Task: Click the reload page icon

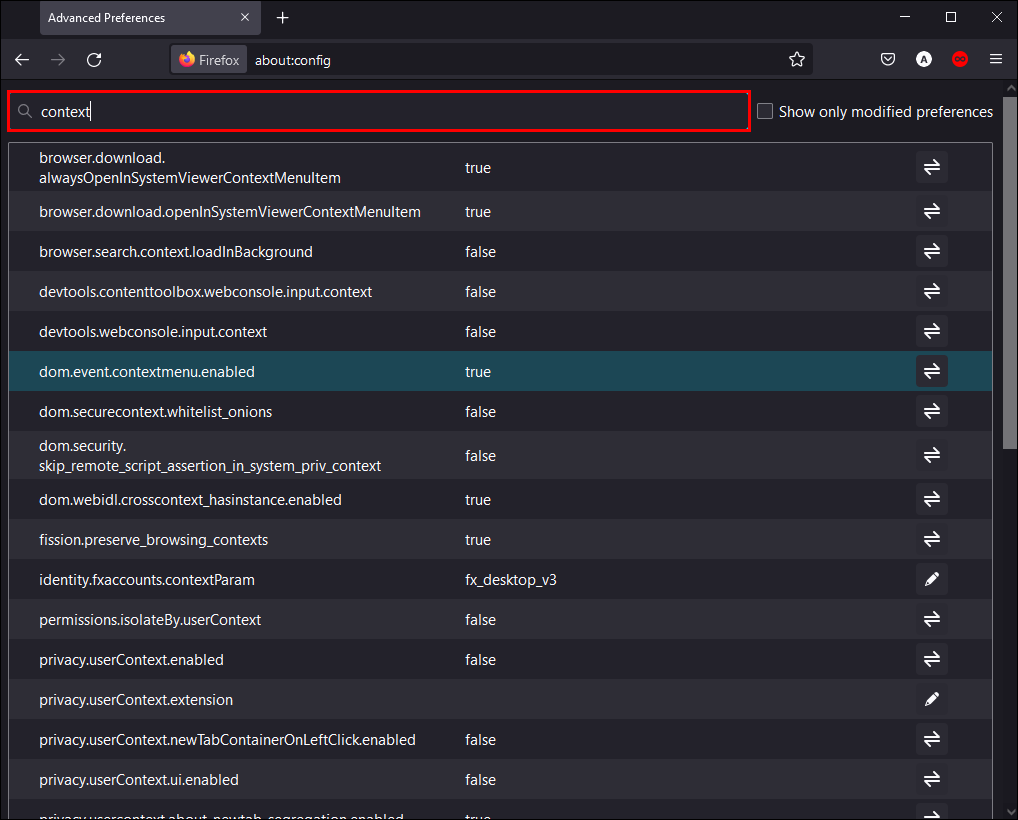Action: pyautogui.click(x=94, y=60)
